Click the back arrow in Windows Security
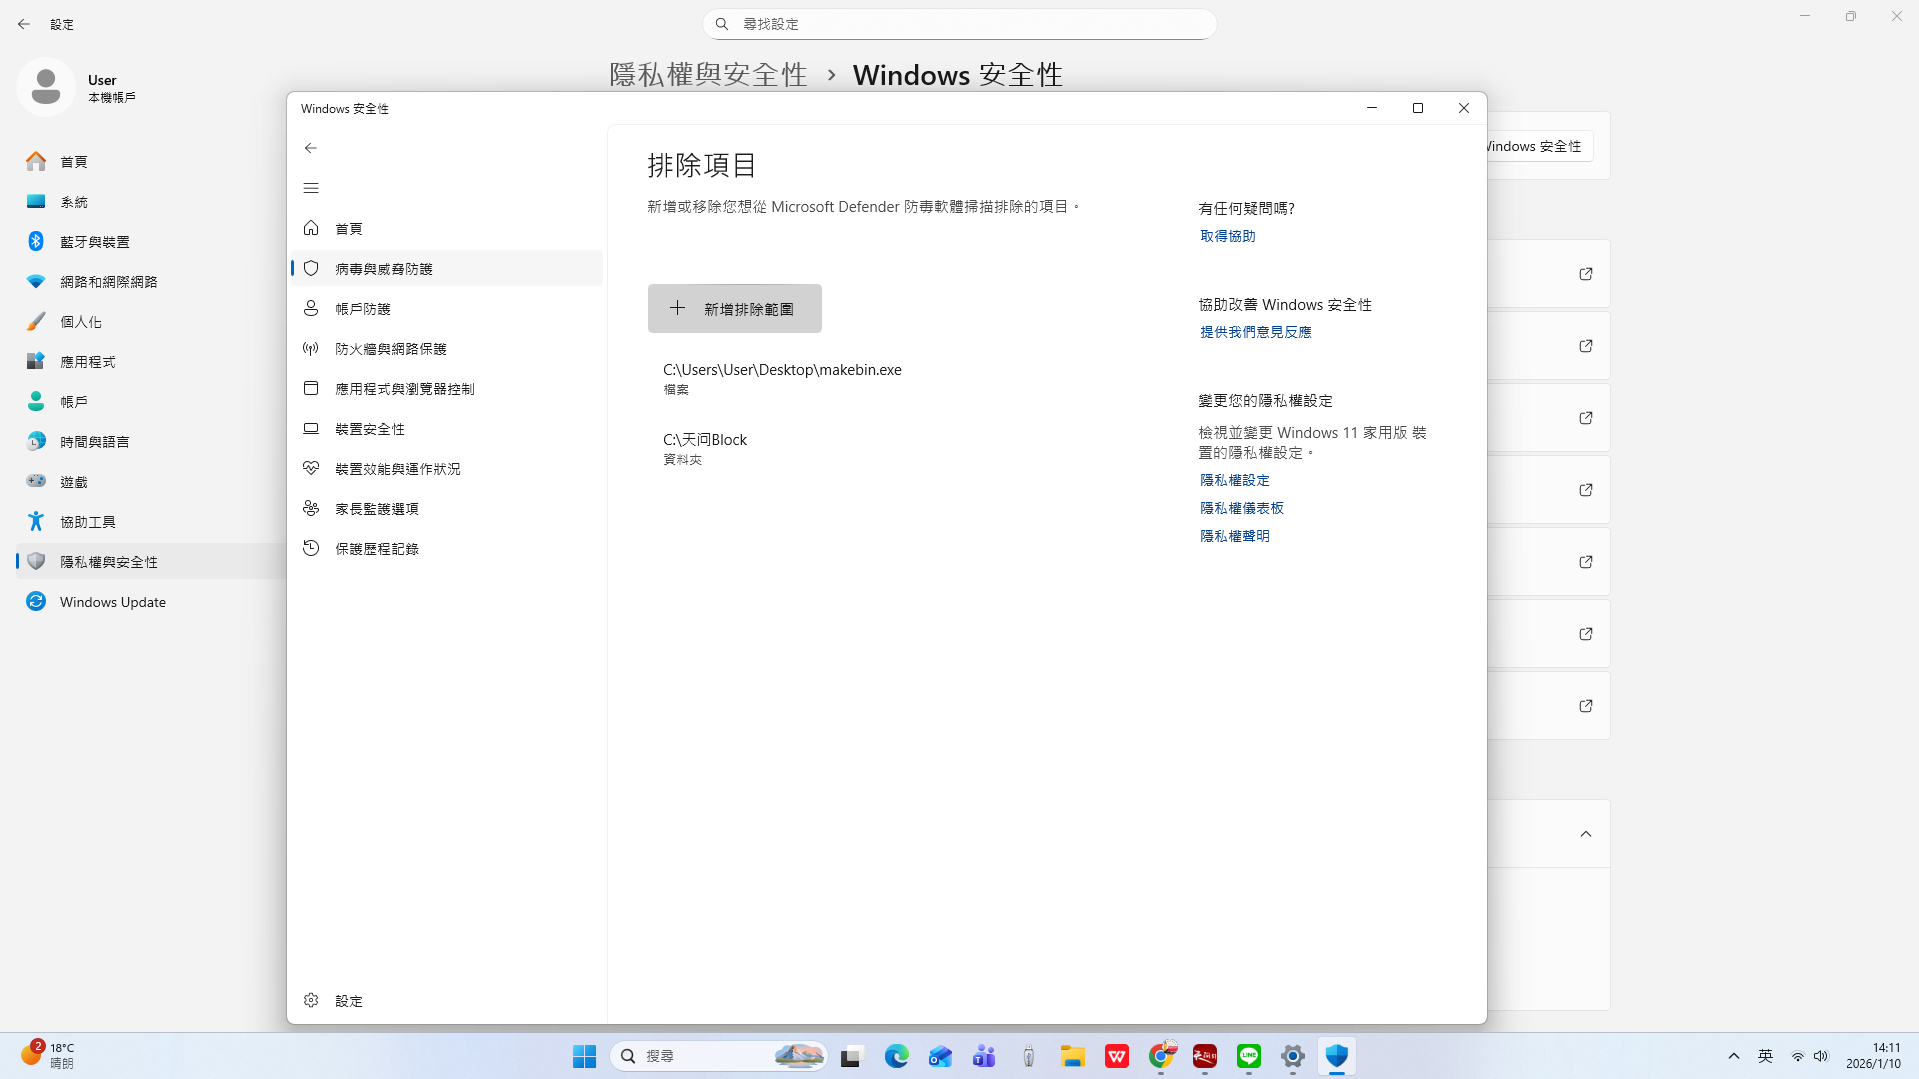 pyautogui.click(x=311, y=148)
